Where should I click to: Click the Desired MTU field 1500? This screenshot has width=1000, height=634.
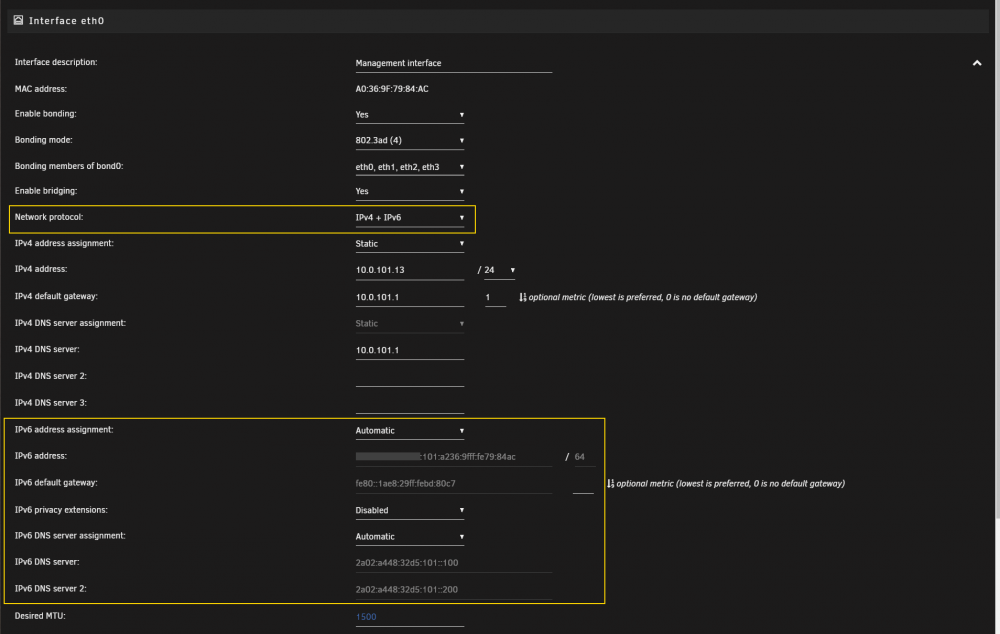409,617
